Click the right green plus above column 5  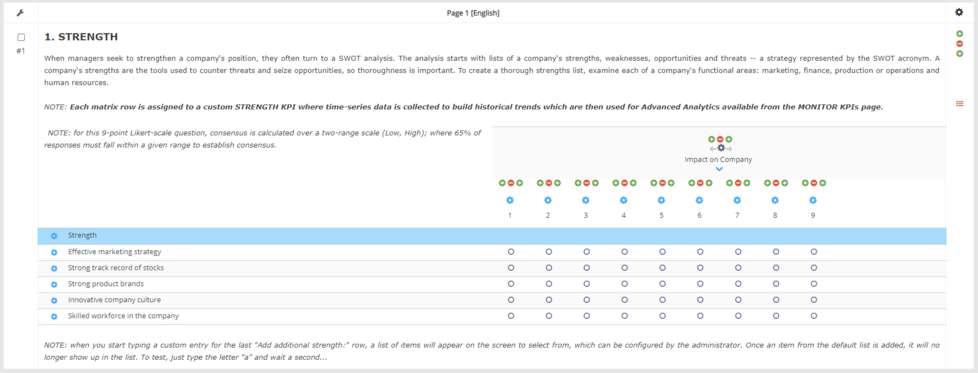(x=671, y=183)
